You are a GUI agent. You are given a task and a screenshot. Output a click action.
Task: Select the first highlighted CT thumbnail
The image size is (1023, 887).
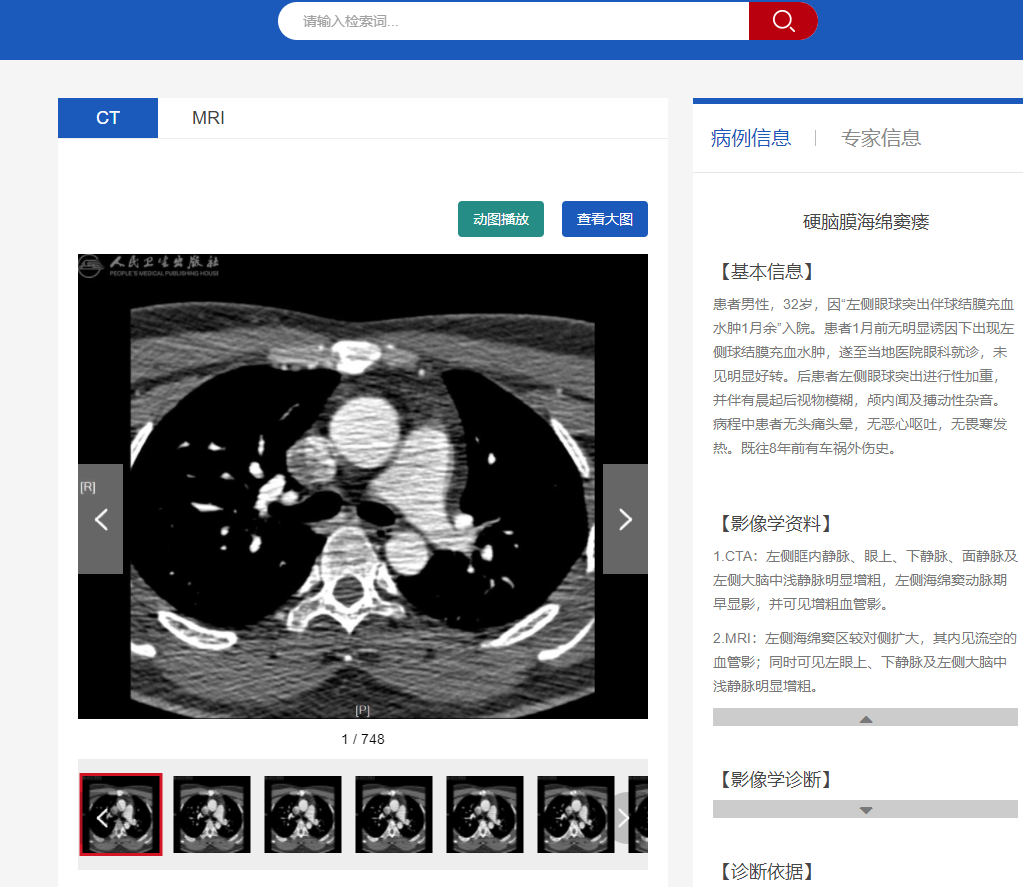pos(121,815)
